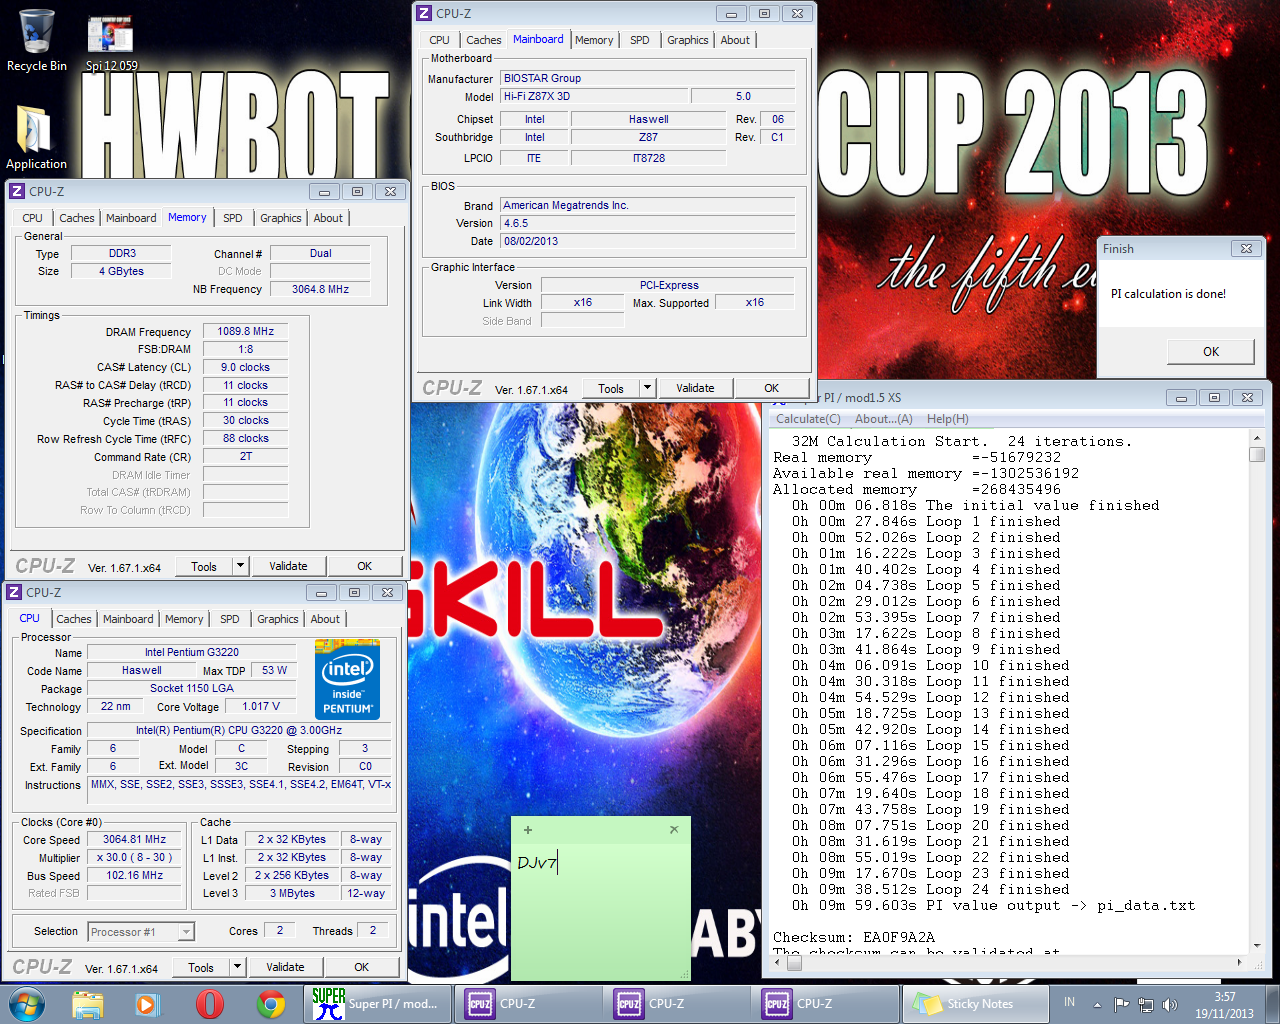Click the CPU-Z Memory window title icon

(16, 191)
